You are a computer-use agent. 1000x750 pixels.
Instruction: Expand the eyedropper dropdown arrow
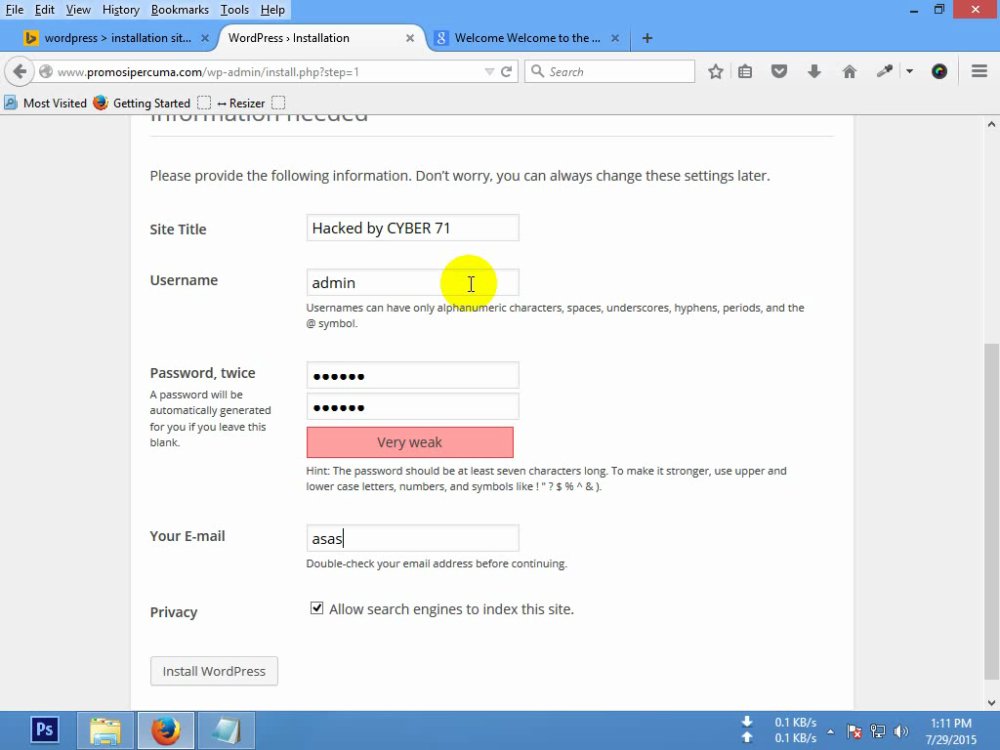[909, 71]
